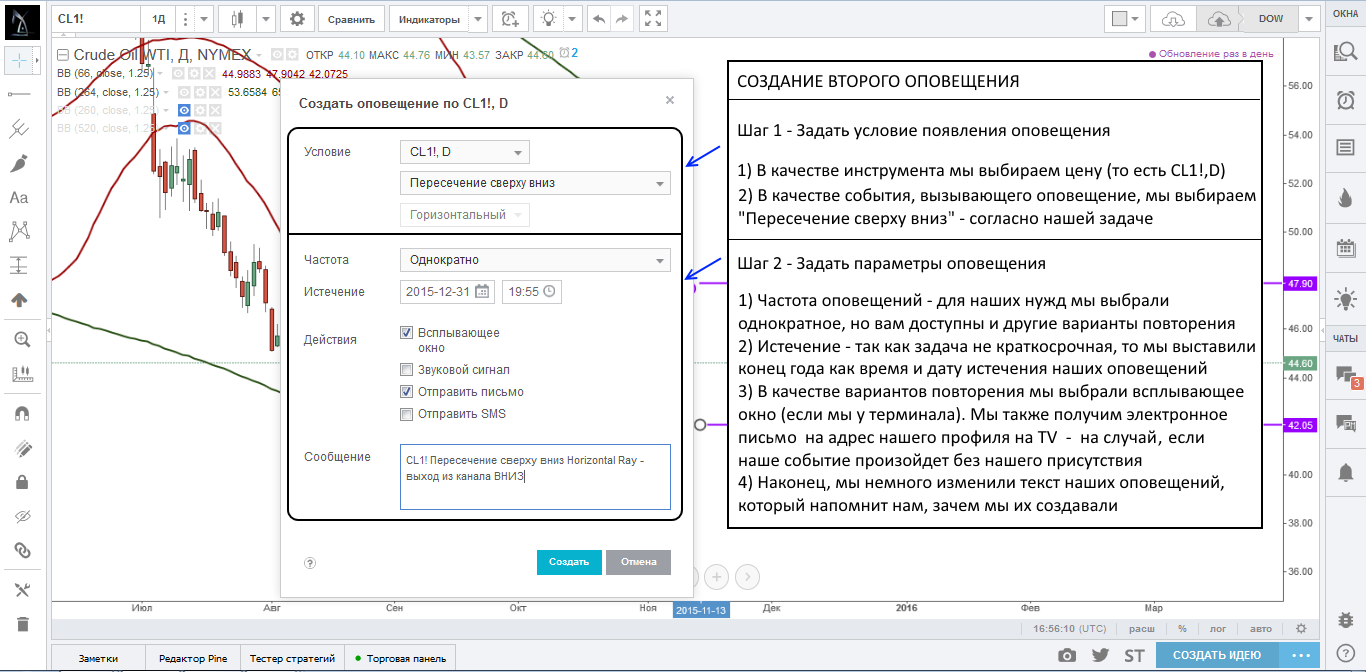This screenshot has width=1366, height=672.
Task: Open the calendar panel in right sidebar
Action: [1345, 248]
